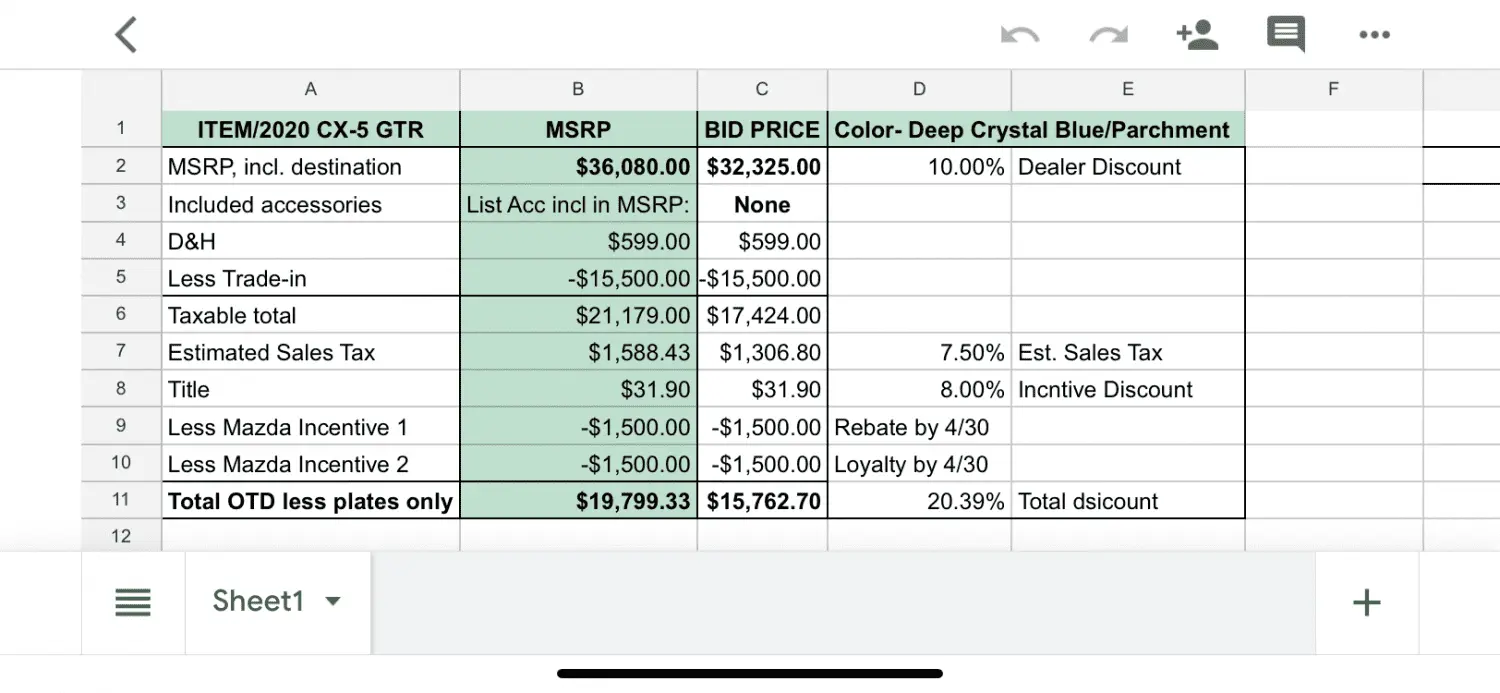Switch to the Sheet1 tab
This screenshot has height=693, width=1500.
click(258, 601)
